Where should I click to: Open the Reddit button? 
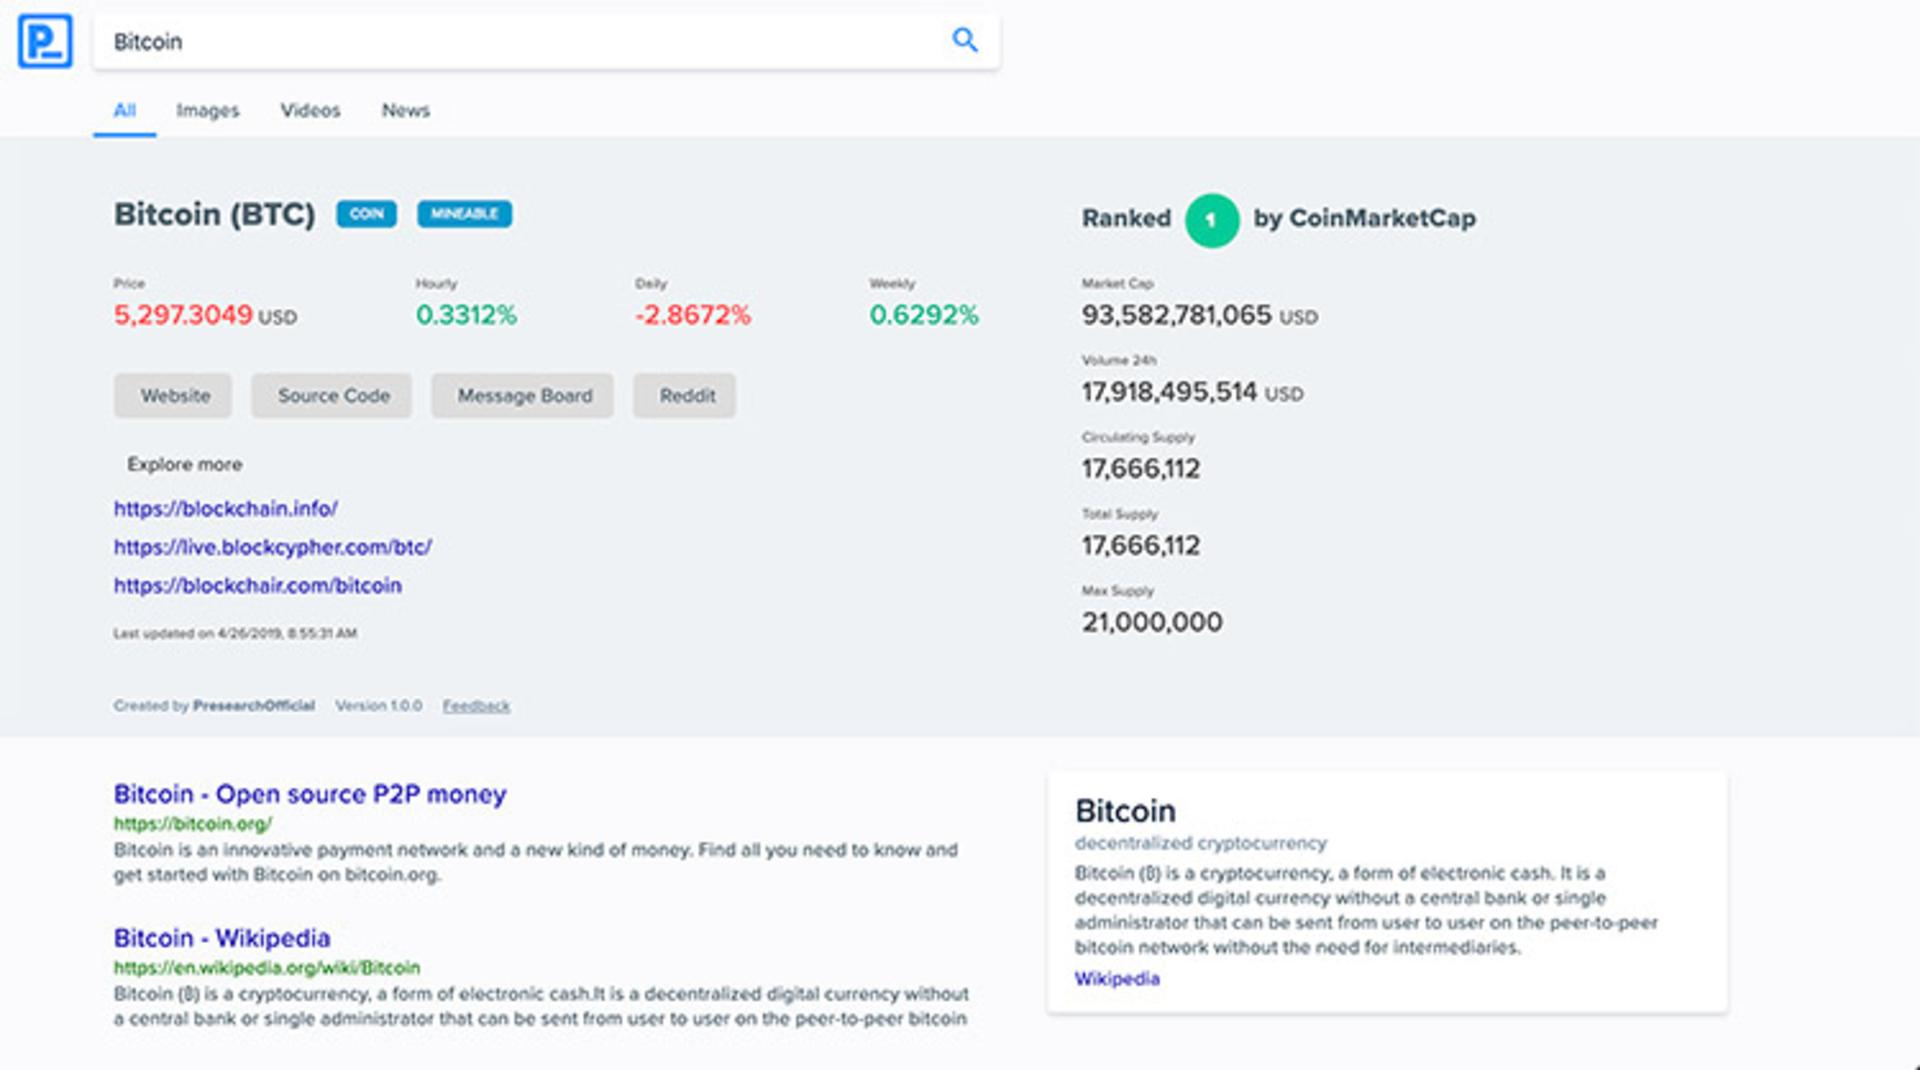coord(685,396)
